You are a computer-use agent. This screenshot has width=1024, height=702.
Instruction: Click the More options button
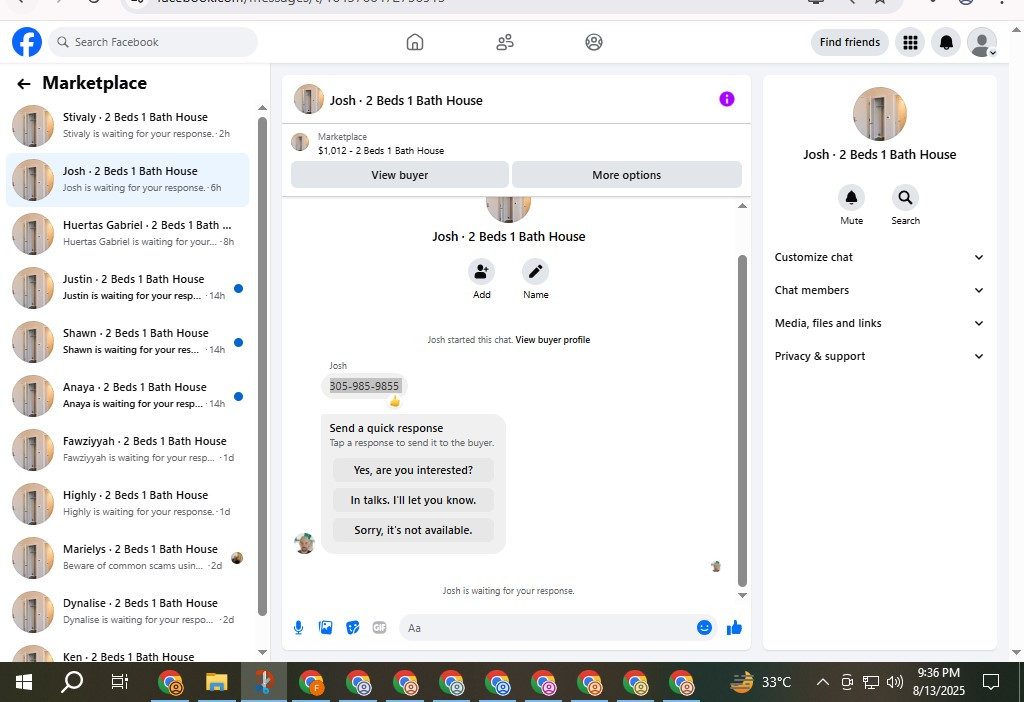626,175
